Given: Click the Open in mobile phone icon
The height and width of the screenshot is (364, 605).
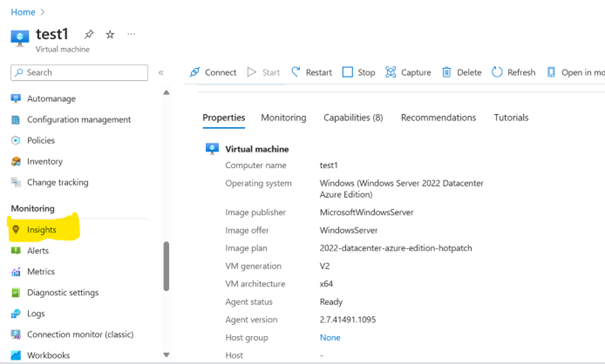Looking at the screenshot, I should coord(551,72).
